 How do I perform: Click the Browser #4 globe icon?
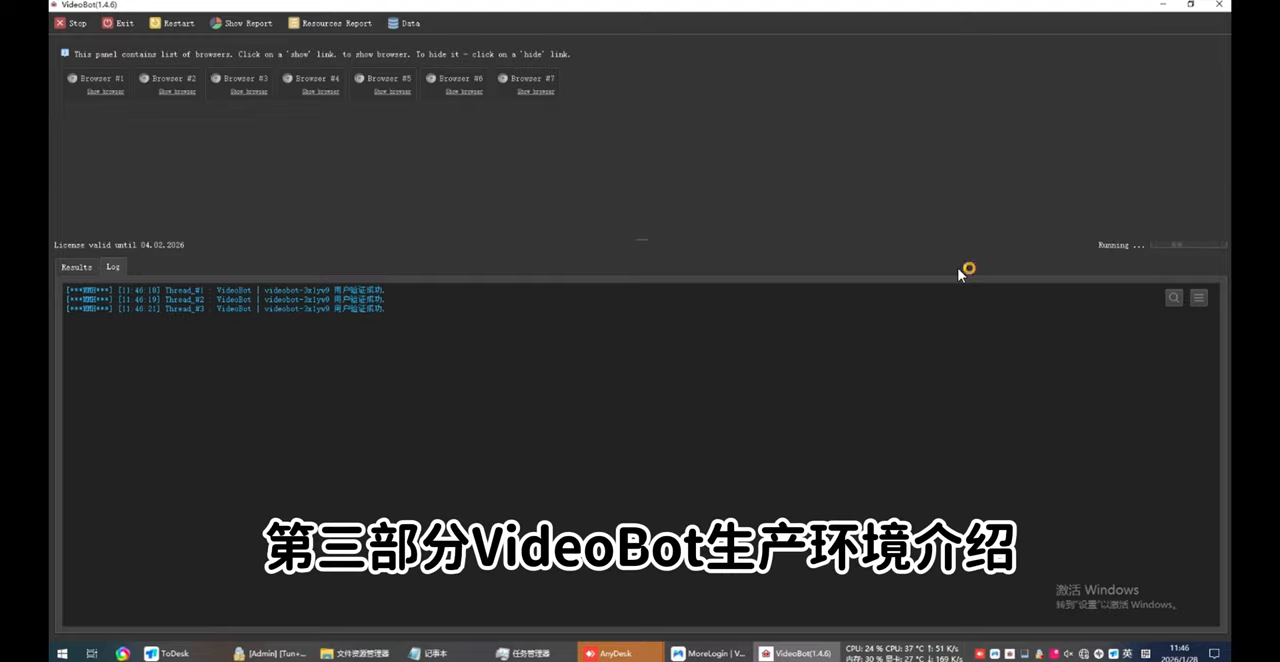[288, 78]
